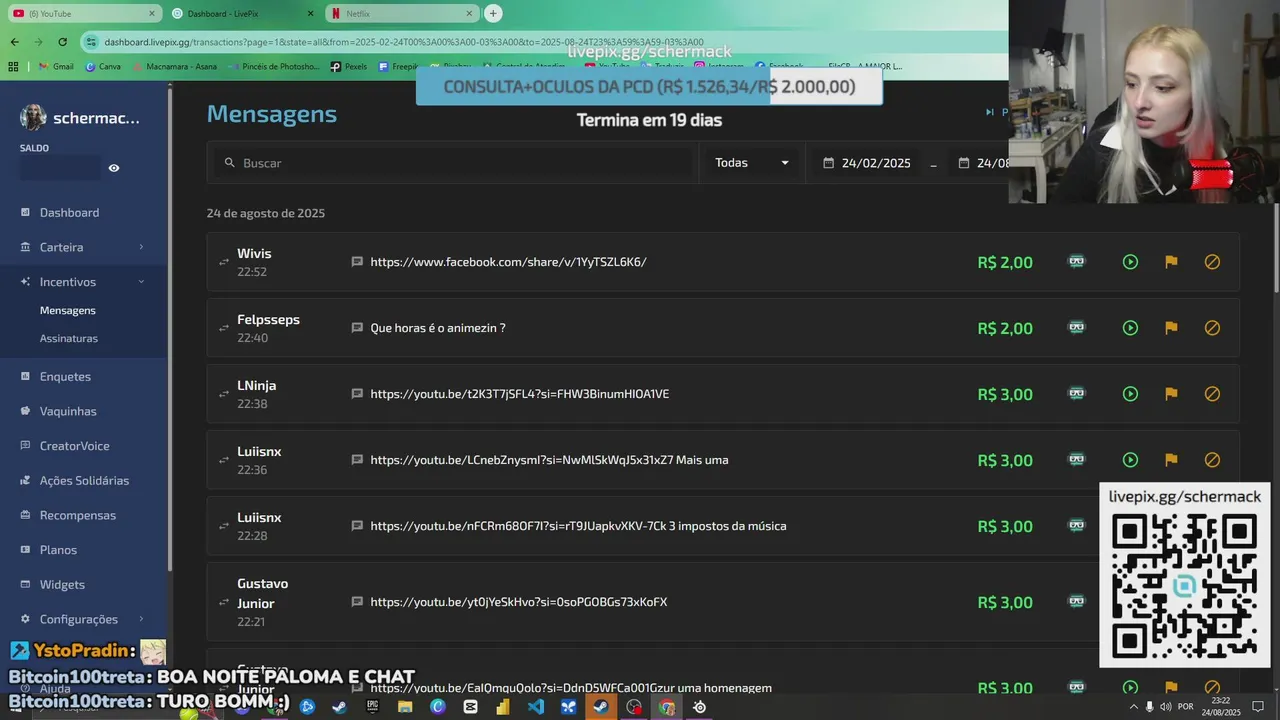Open Ações Solidárias in the sidebar
The width and height of the screenshot is (1280, 720).
84,480
